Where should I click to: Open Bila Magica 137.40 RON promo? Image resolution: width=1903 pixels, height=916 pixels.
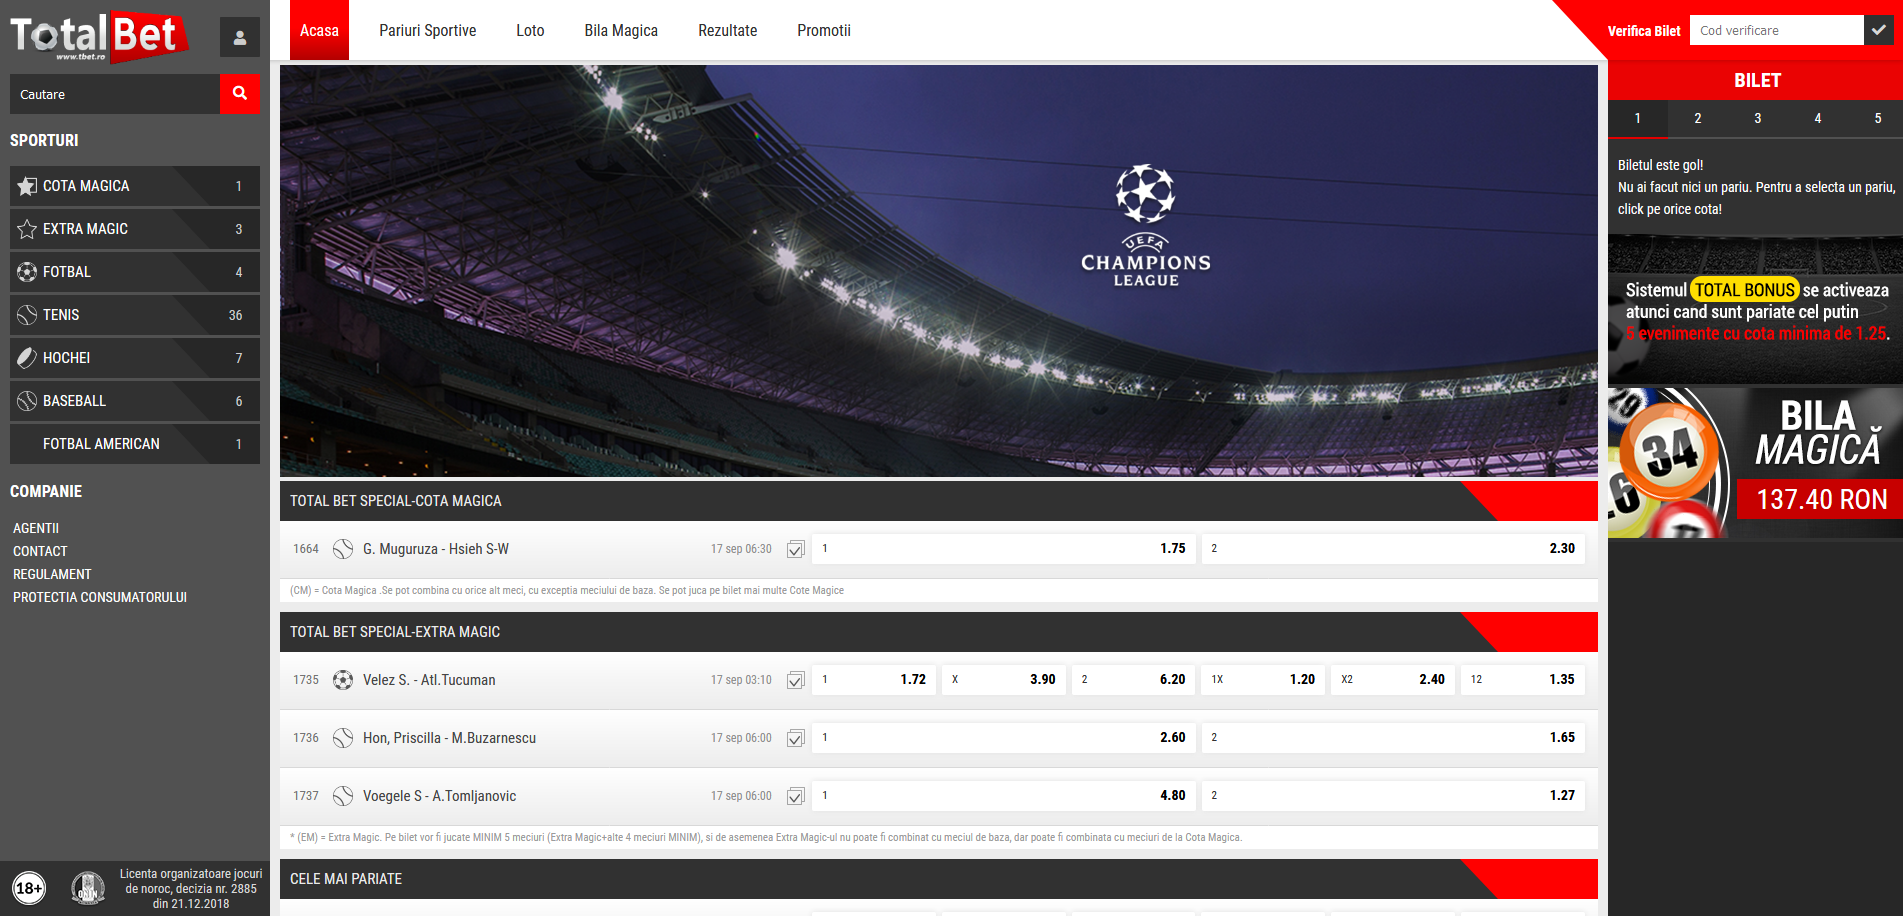click(x=1755, y=463)
